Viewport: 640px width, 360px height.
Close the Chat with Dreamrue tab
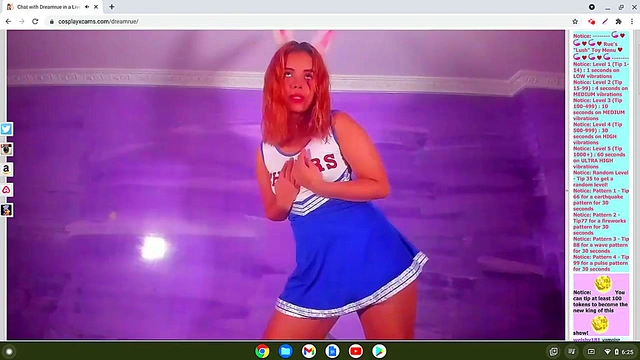click(96, 7)
